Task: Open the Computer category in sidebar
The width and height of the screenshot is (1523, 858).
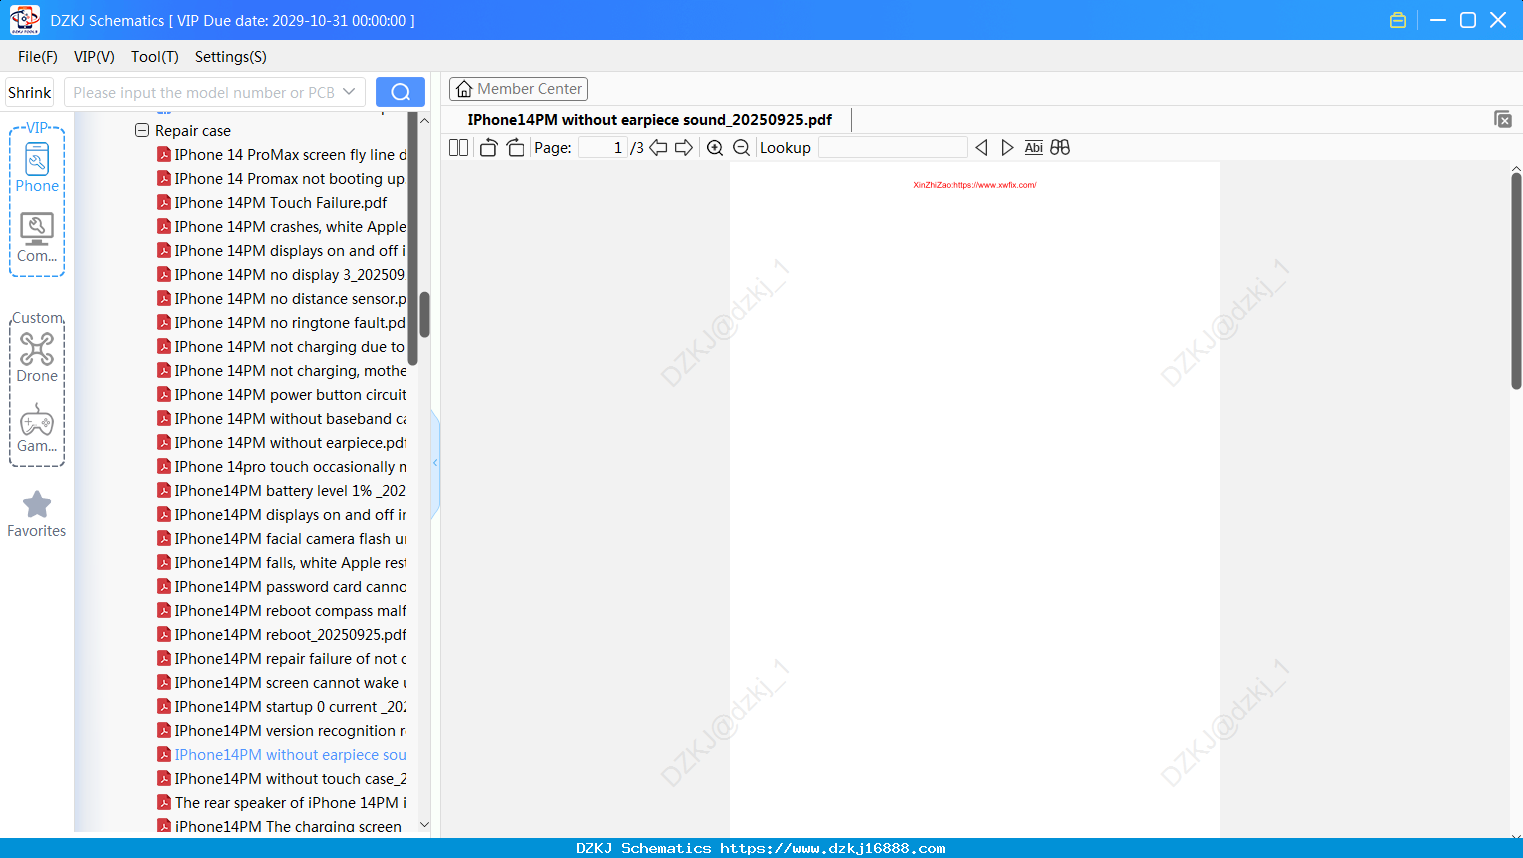Action: pos(37,238)
